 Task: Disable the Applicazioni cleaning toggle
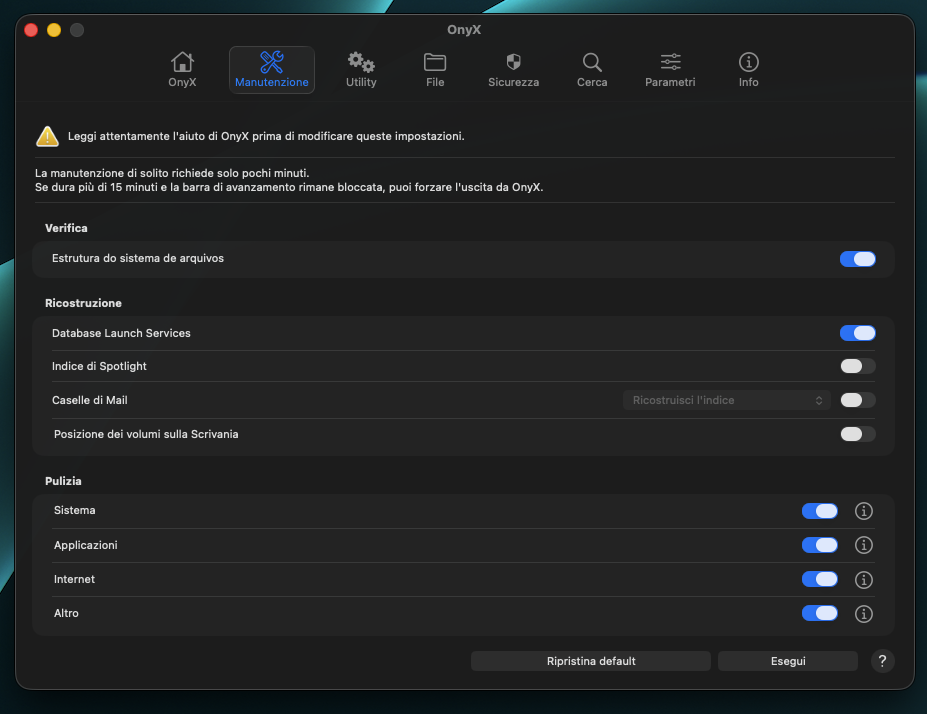[819, 545]
